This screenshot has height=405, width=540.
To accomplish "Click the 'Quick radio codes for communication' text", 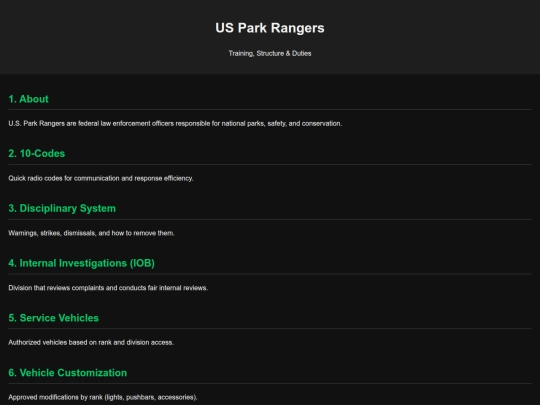I will (x=101, y=178).
